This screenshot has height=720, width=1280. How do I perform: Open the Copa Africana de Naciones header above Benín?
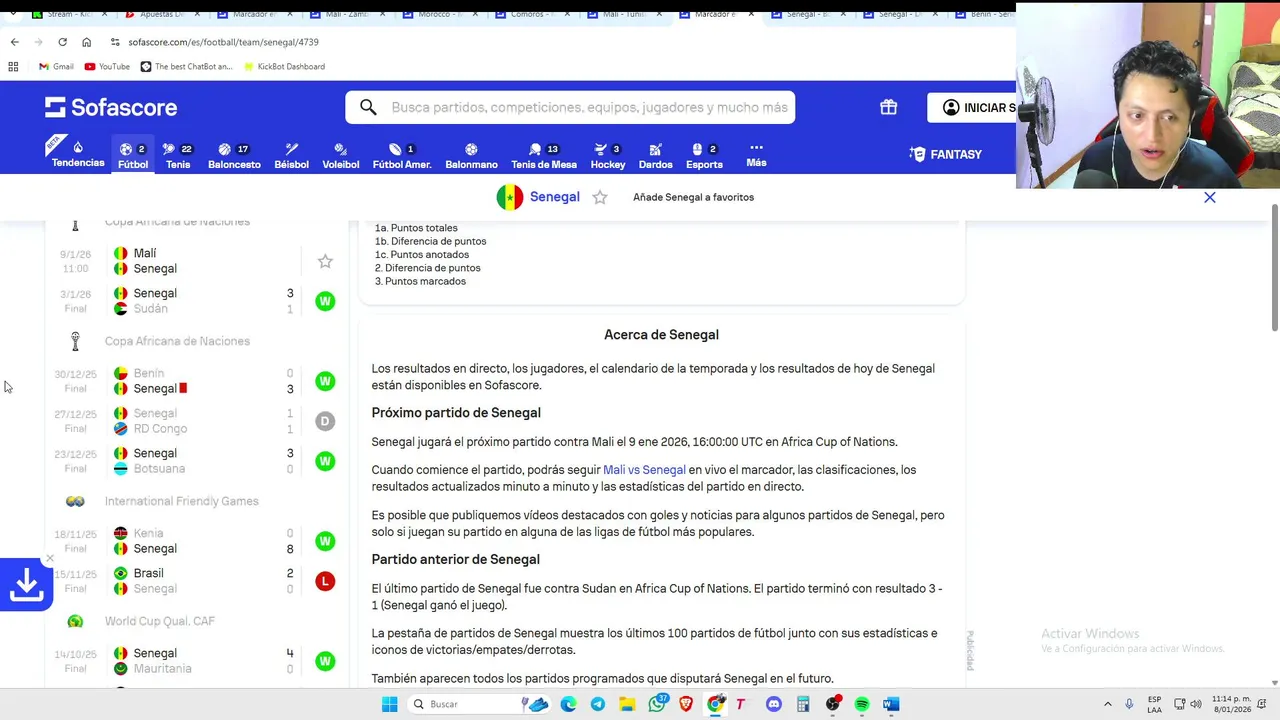click(x=177, y=341)
